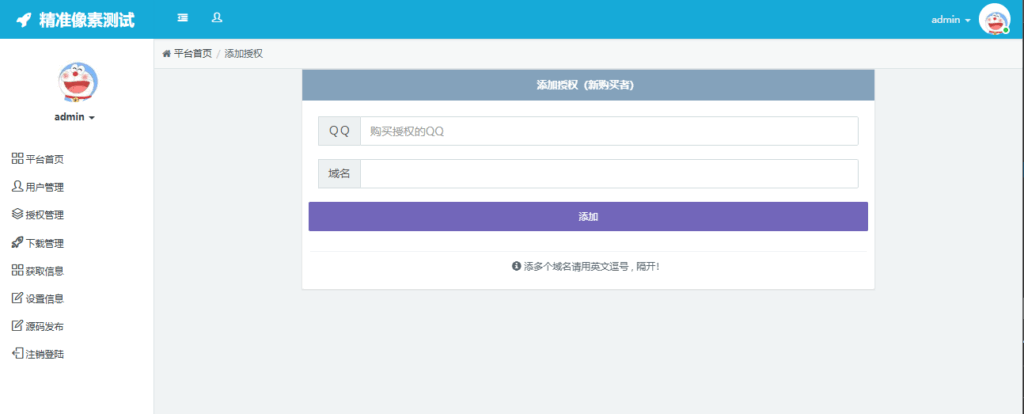This screenshot has width=1024, height=414.
Task: Go to 平台首页 breadcrumb link
Action: (193, 54)
